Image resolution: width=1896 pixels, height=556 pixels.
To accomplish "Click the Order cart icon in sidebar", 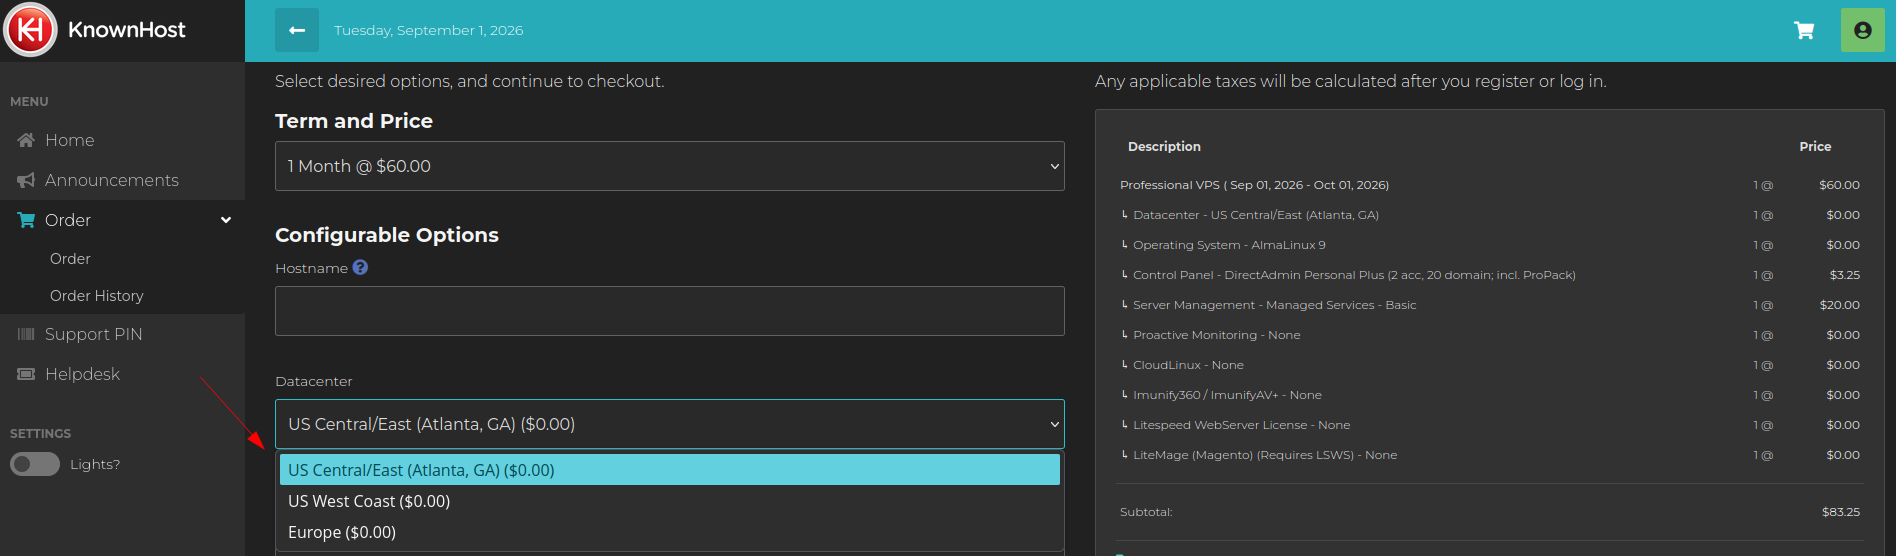I will point(26,220).
